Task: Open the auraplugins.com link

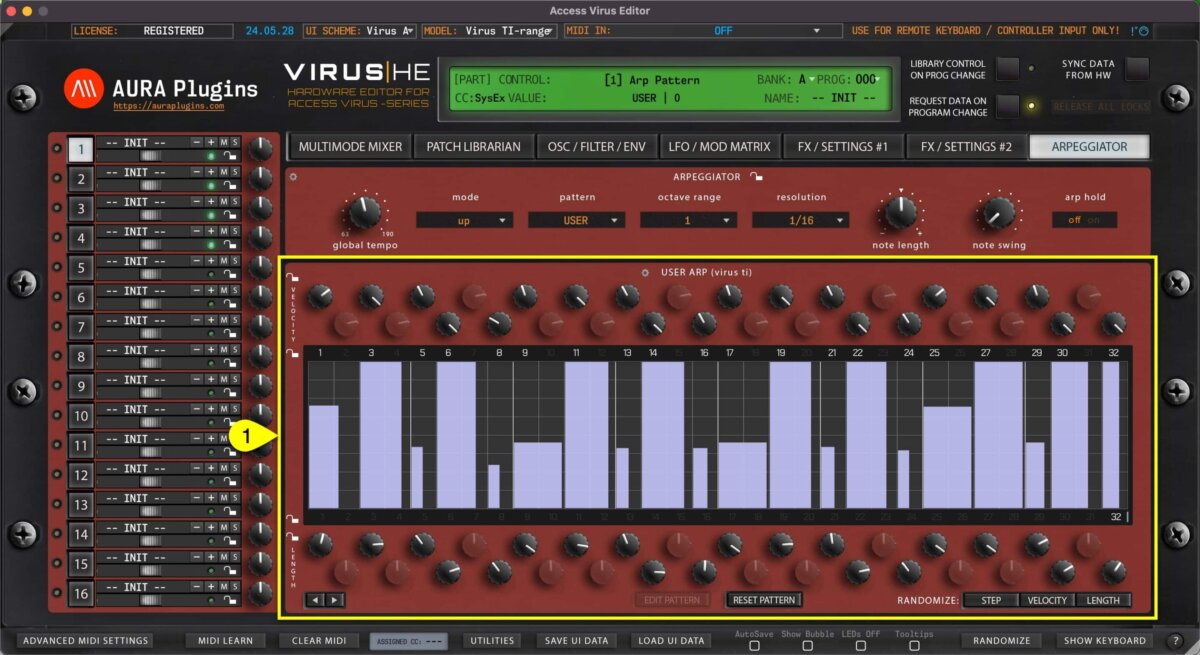Action: [x=169, y=105]
